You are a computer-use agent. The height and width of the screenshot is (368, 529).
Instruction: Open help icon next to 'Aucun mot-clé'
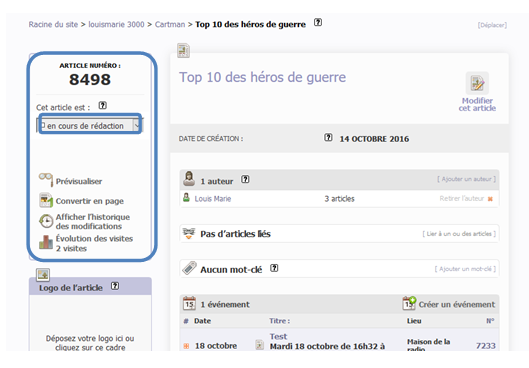(274, 268)
